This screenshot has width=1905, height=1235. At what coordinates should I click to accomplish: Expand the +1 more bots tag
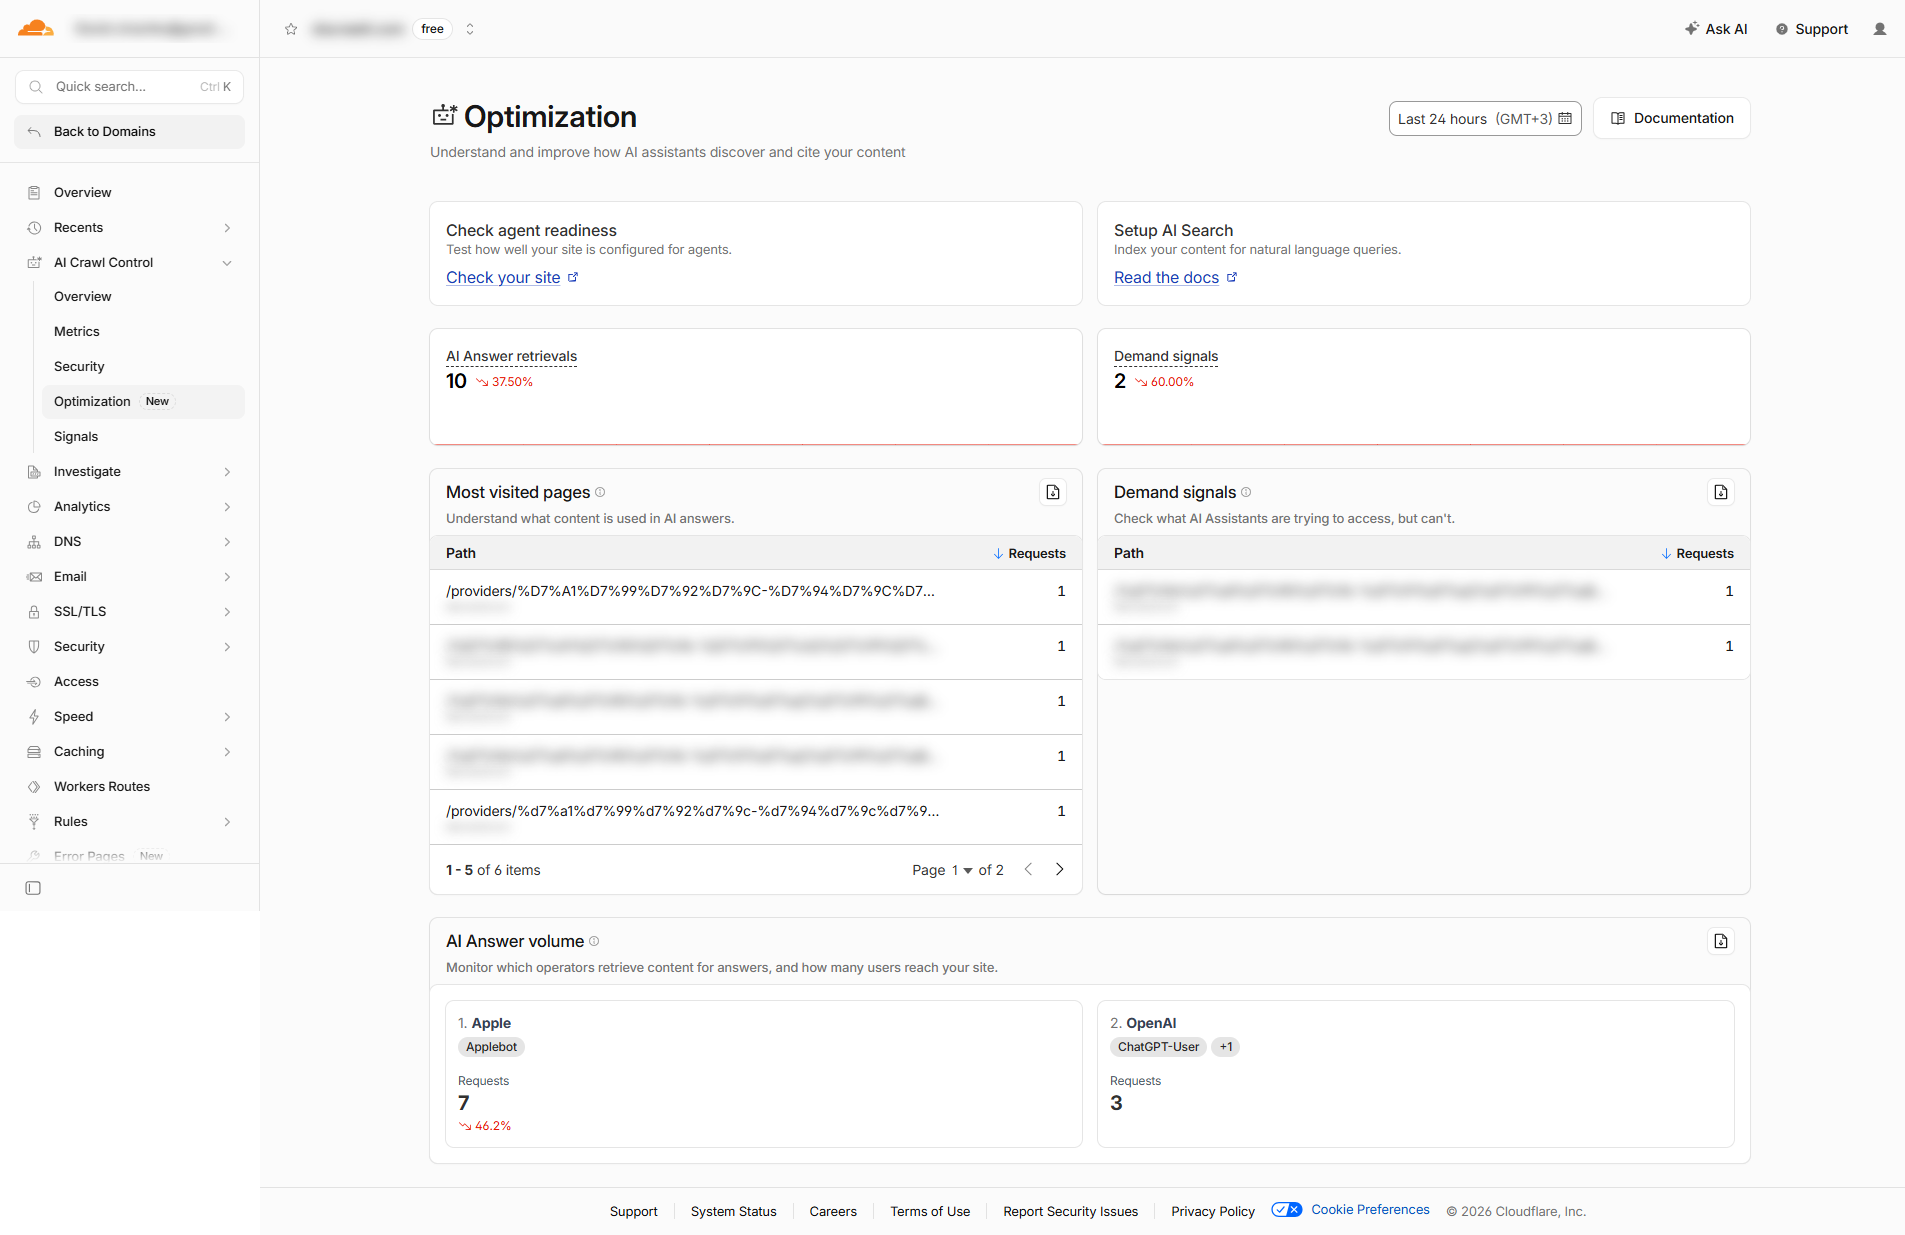coord(1226,1047)
